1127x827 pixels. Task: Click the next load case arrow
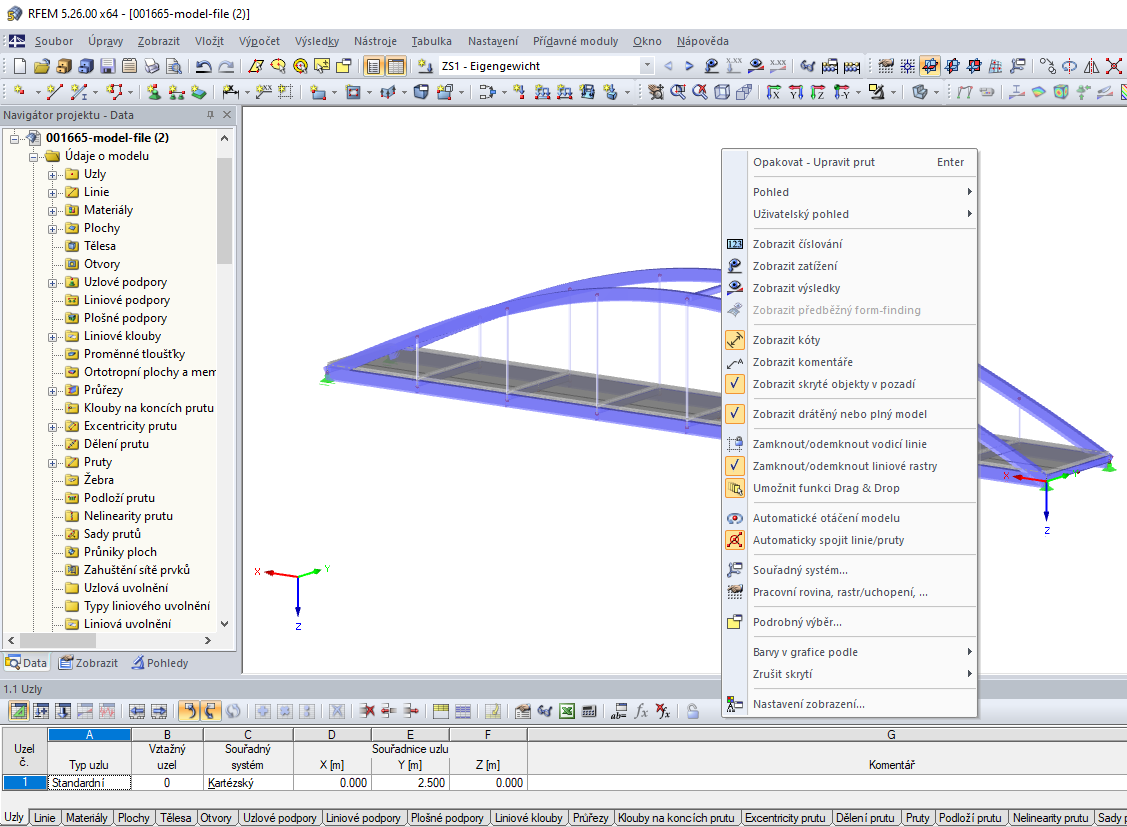click(x=689, y=66)
